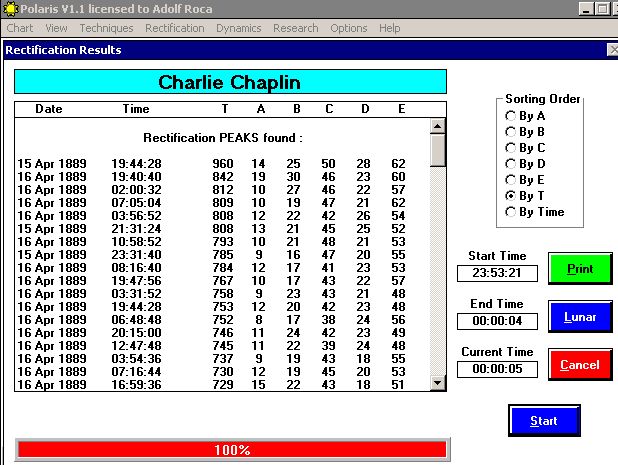Click the Date column header

[x=49, y=109]
